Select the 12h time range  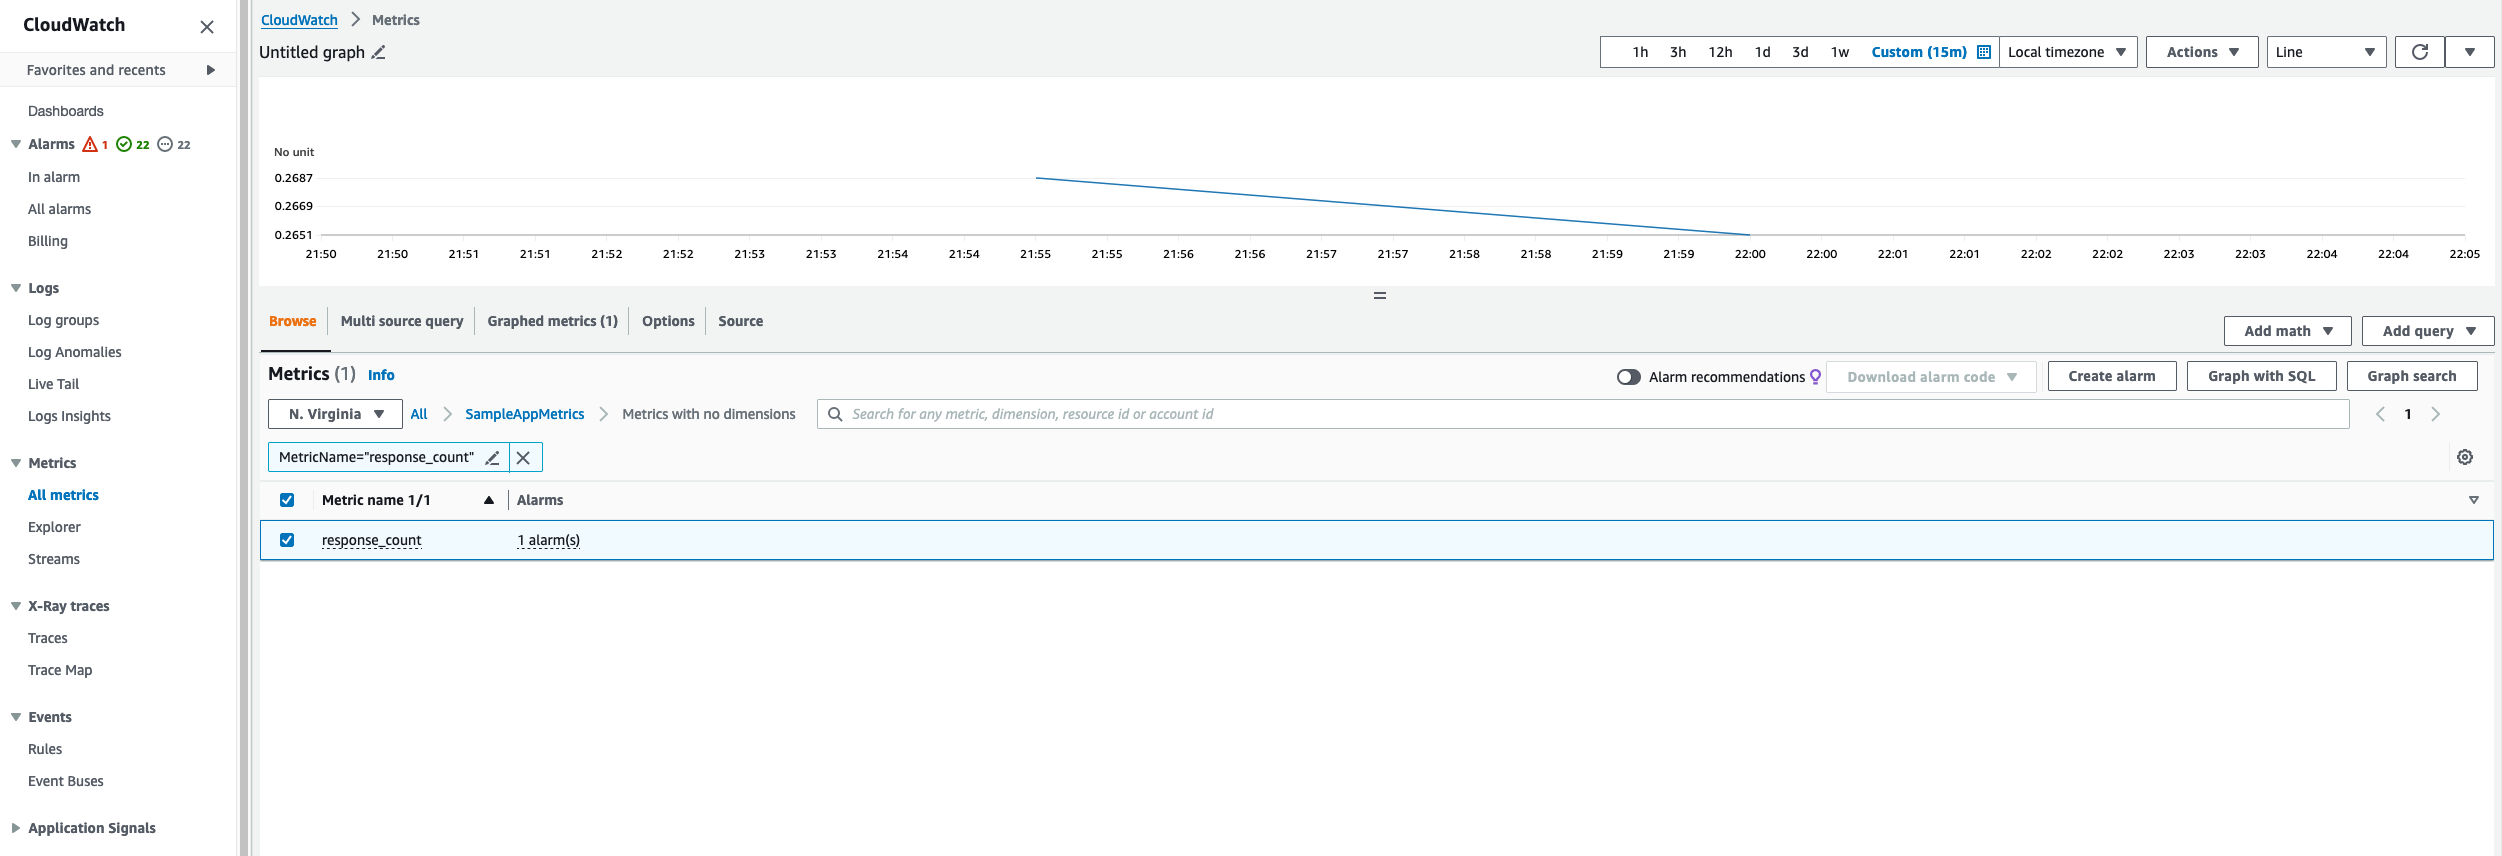1720,52
